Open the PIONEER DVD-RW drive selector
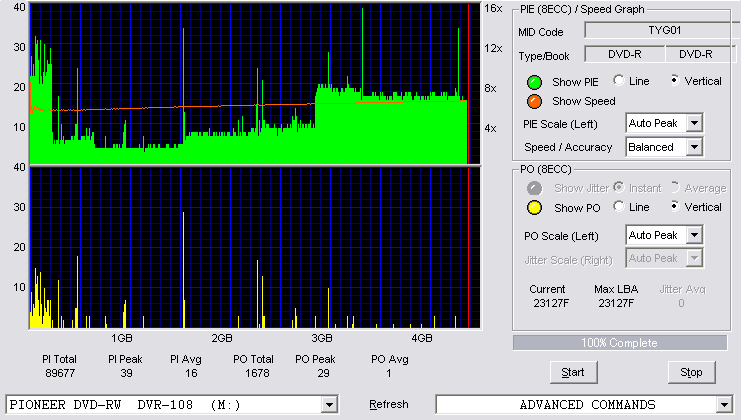Viewport: 742px width, 420px height. click(329, 405)
